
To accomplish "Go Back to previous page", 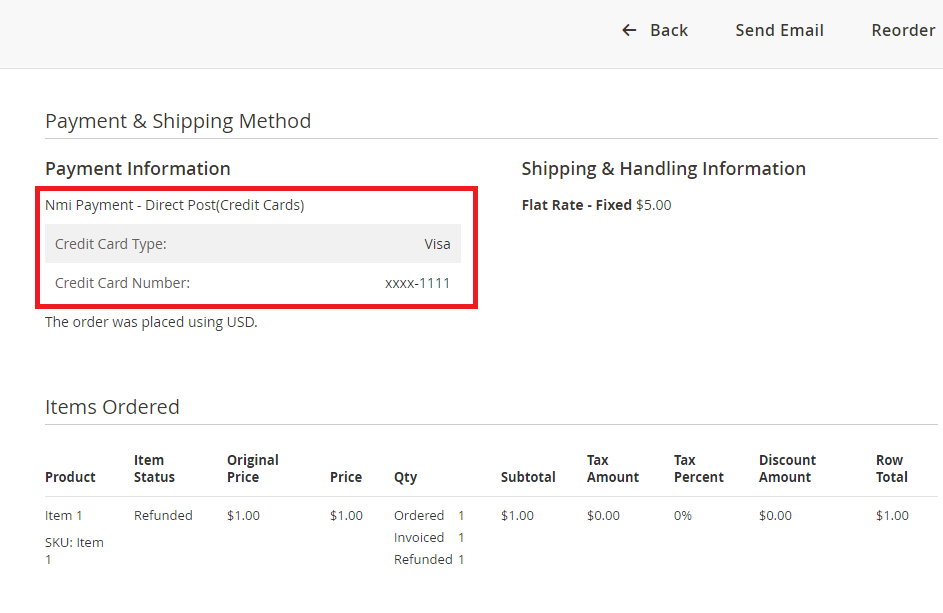I will tap(655, 30).
